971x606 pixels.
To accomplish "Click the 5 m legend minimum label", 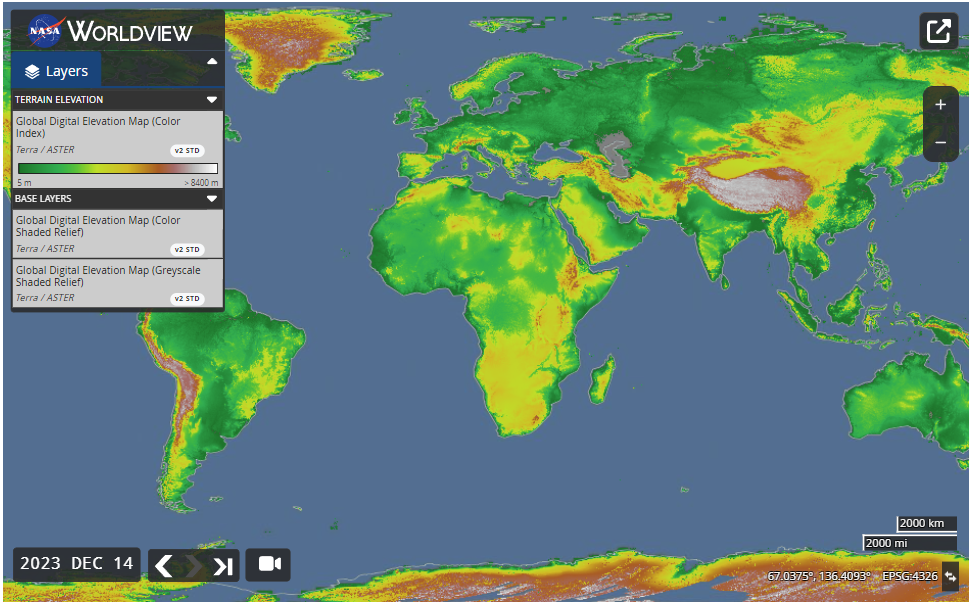I will tap(25, 183).
